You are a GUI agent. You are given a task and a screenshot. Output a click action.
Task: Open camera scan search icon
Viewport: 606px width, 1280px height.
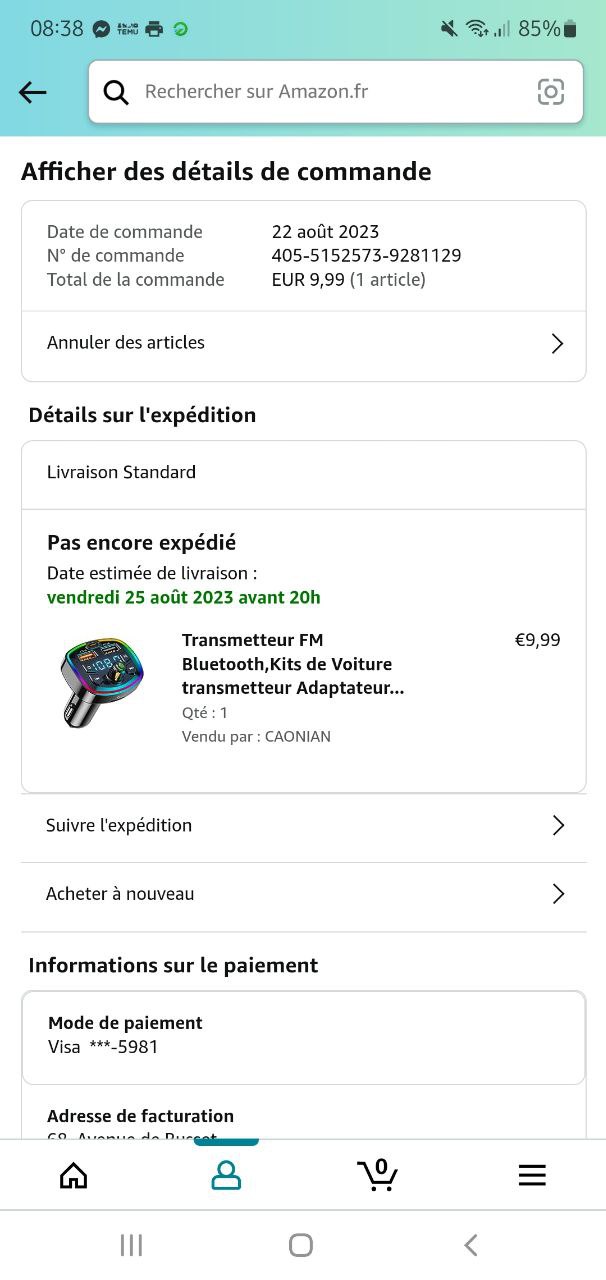pyautogui.click(x=551, y=92)
